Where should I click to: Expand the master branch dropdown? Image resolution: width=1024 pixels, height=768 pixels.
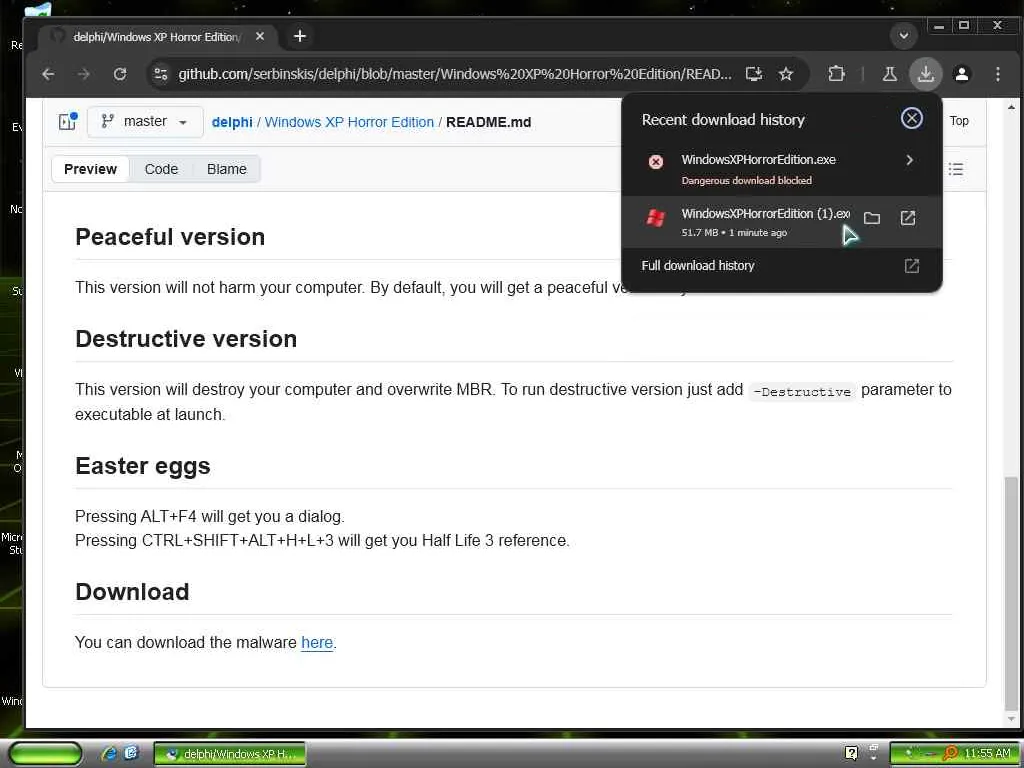coord(145,122)
